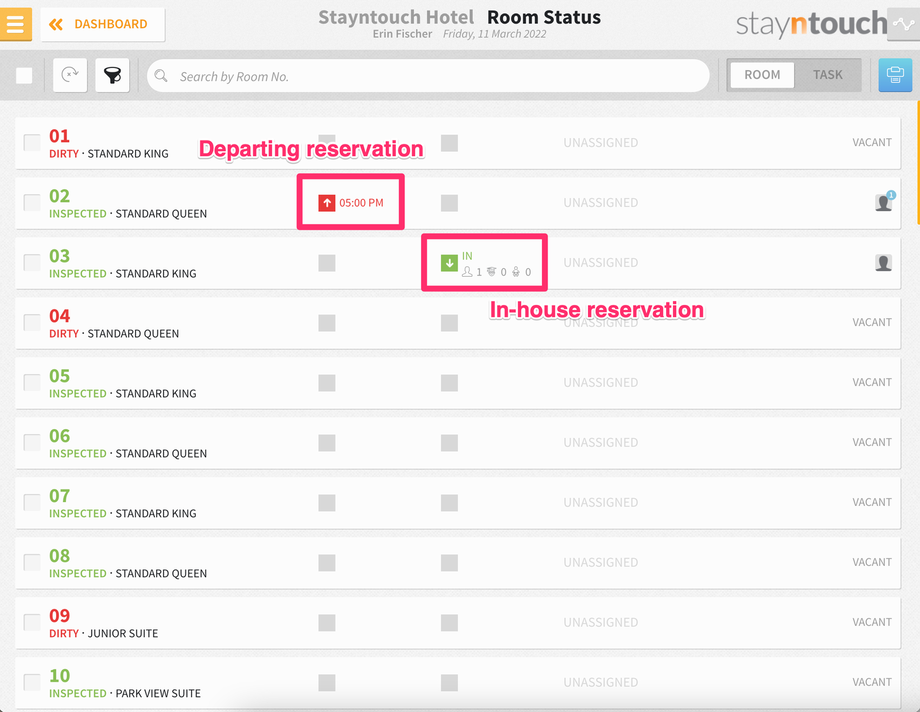Click the grey departure placeholder for room 01
The image size is (920, 712).
tap(327, 143)
